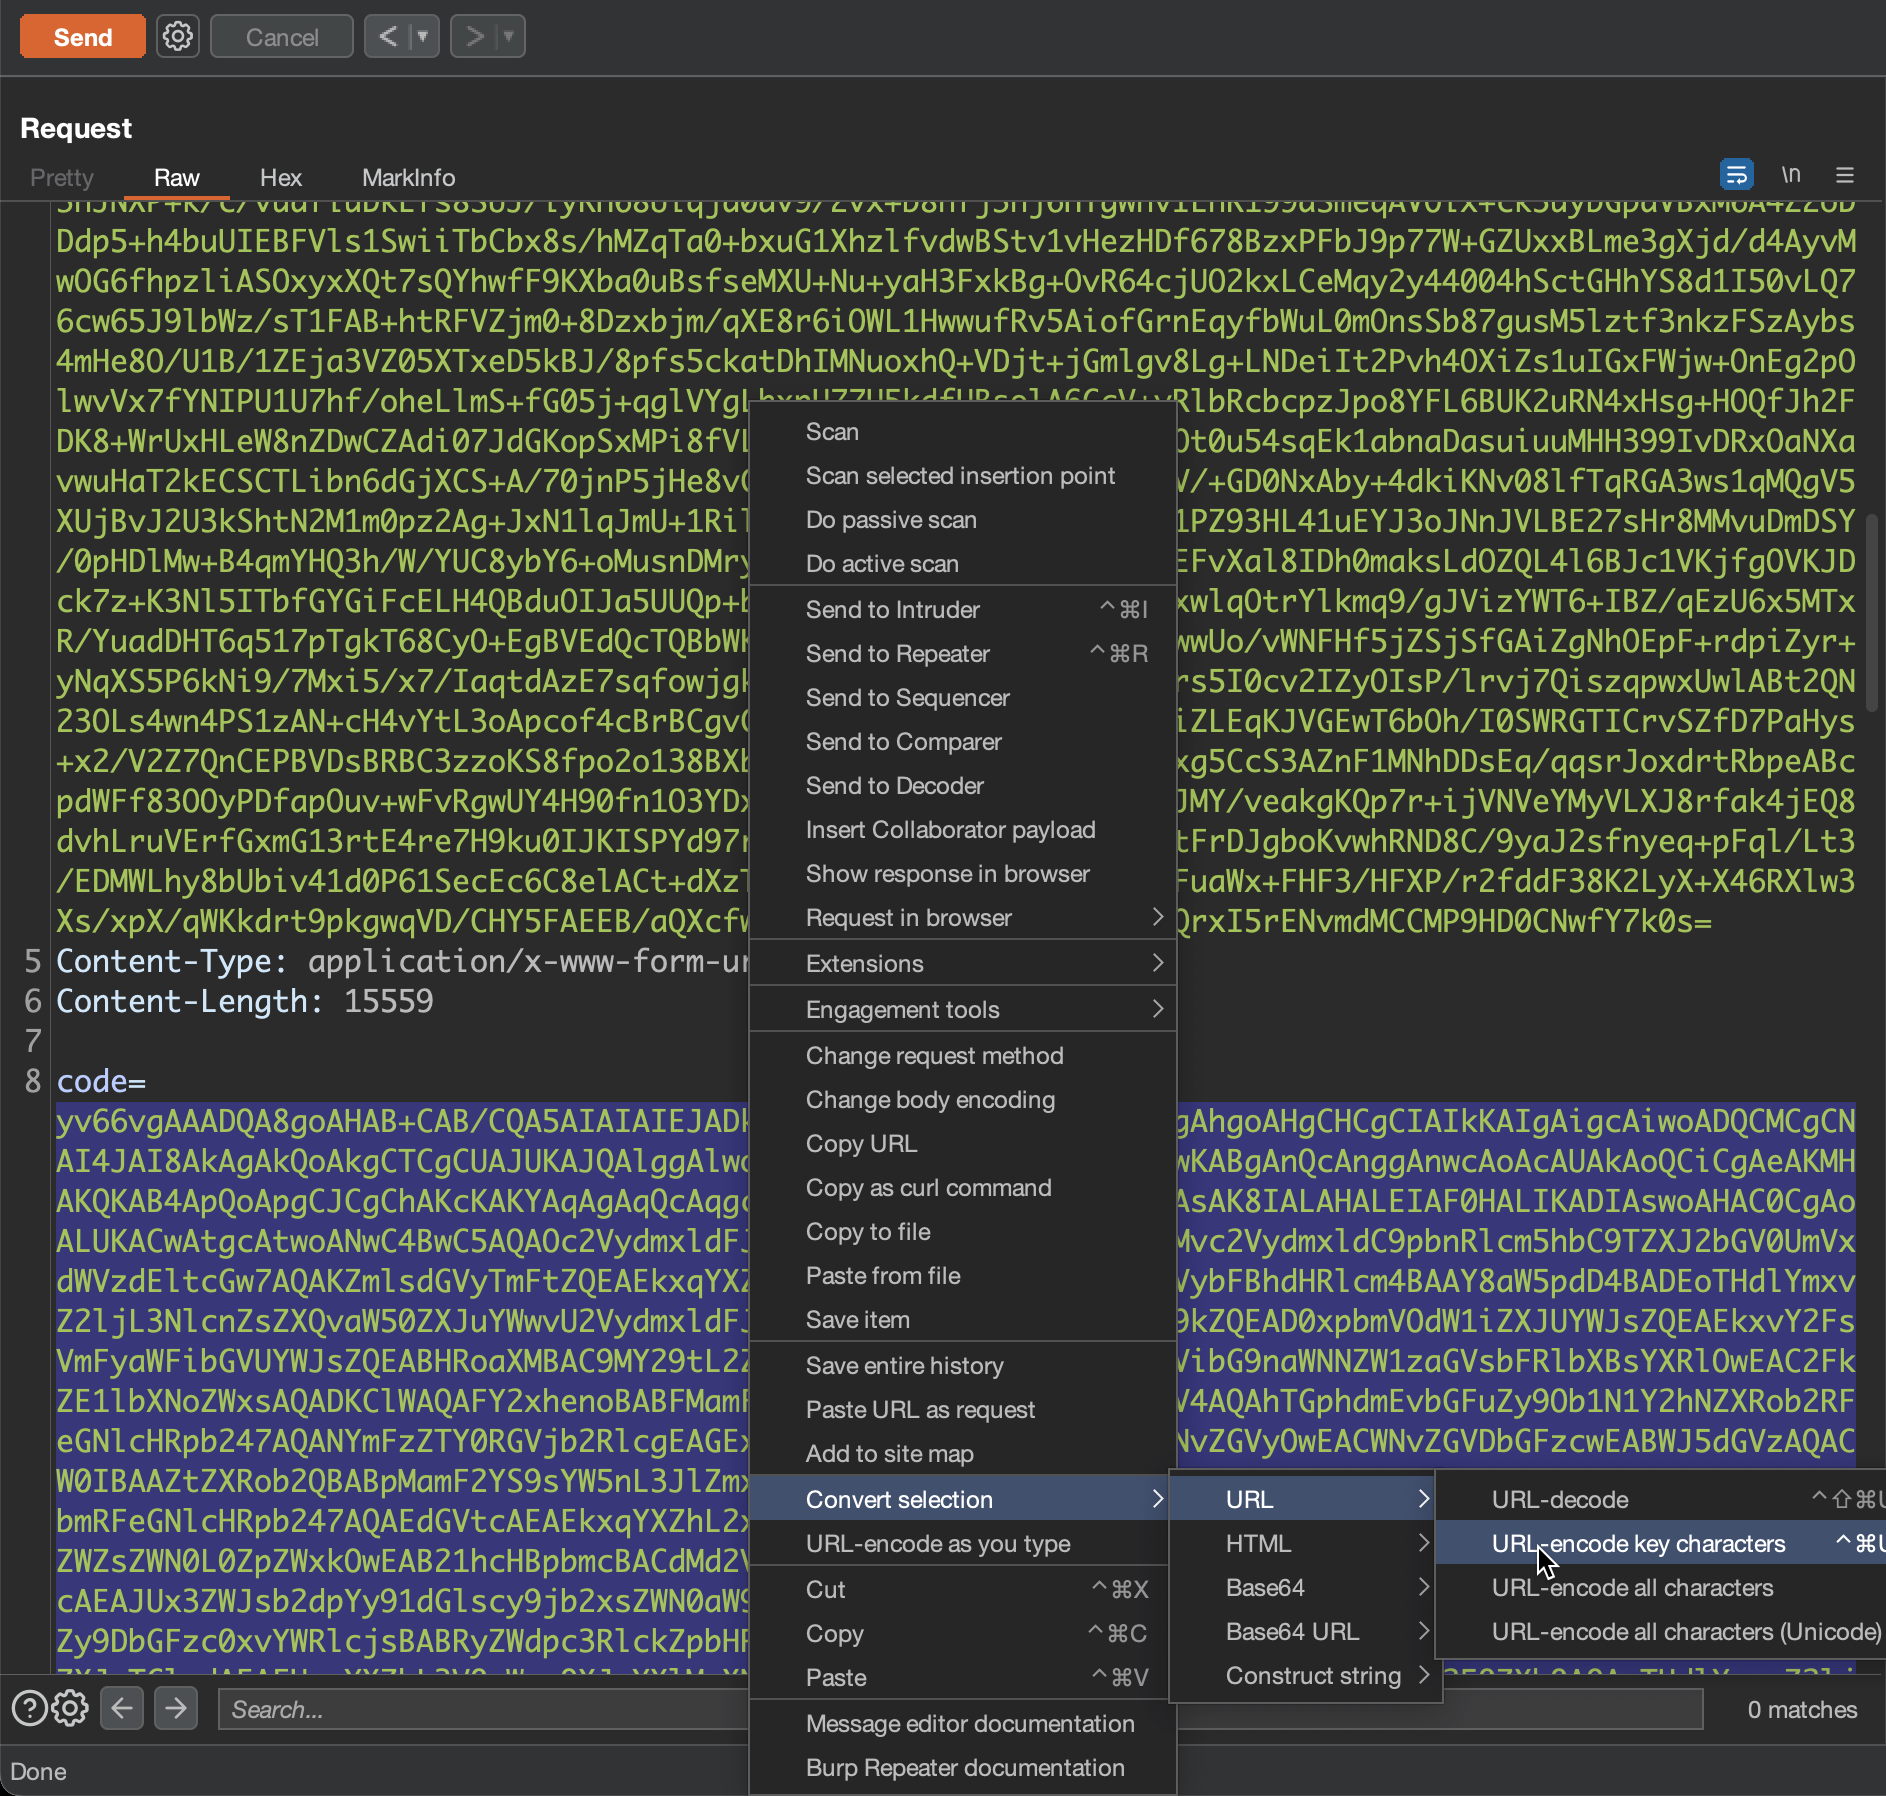The width and height of the screenshot is (1886, 1796).
Task: Toggle word wrap icon in editor
Action: [1736, 175]
